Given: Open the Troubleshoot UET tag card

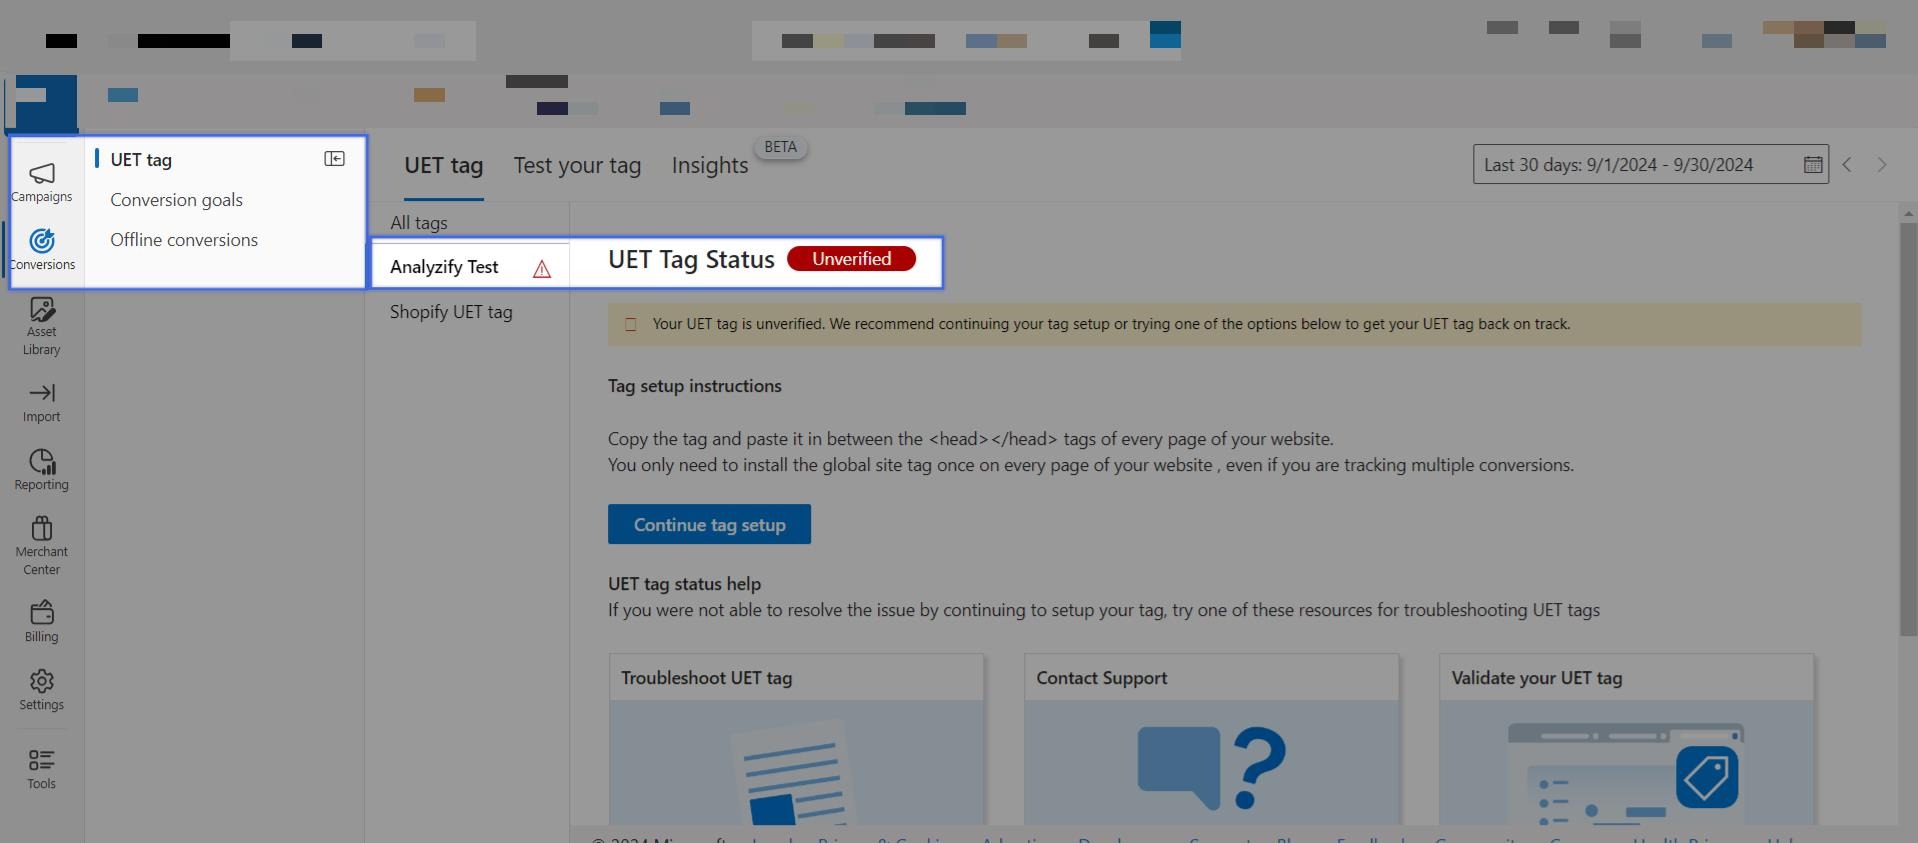Looking at the screenshot, I should pos(796,740).
